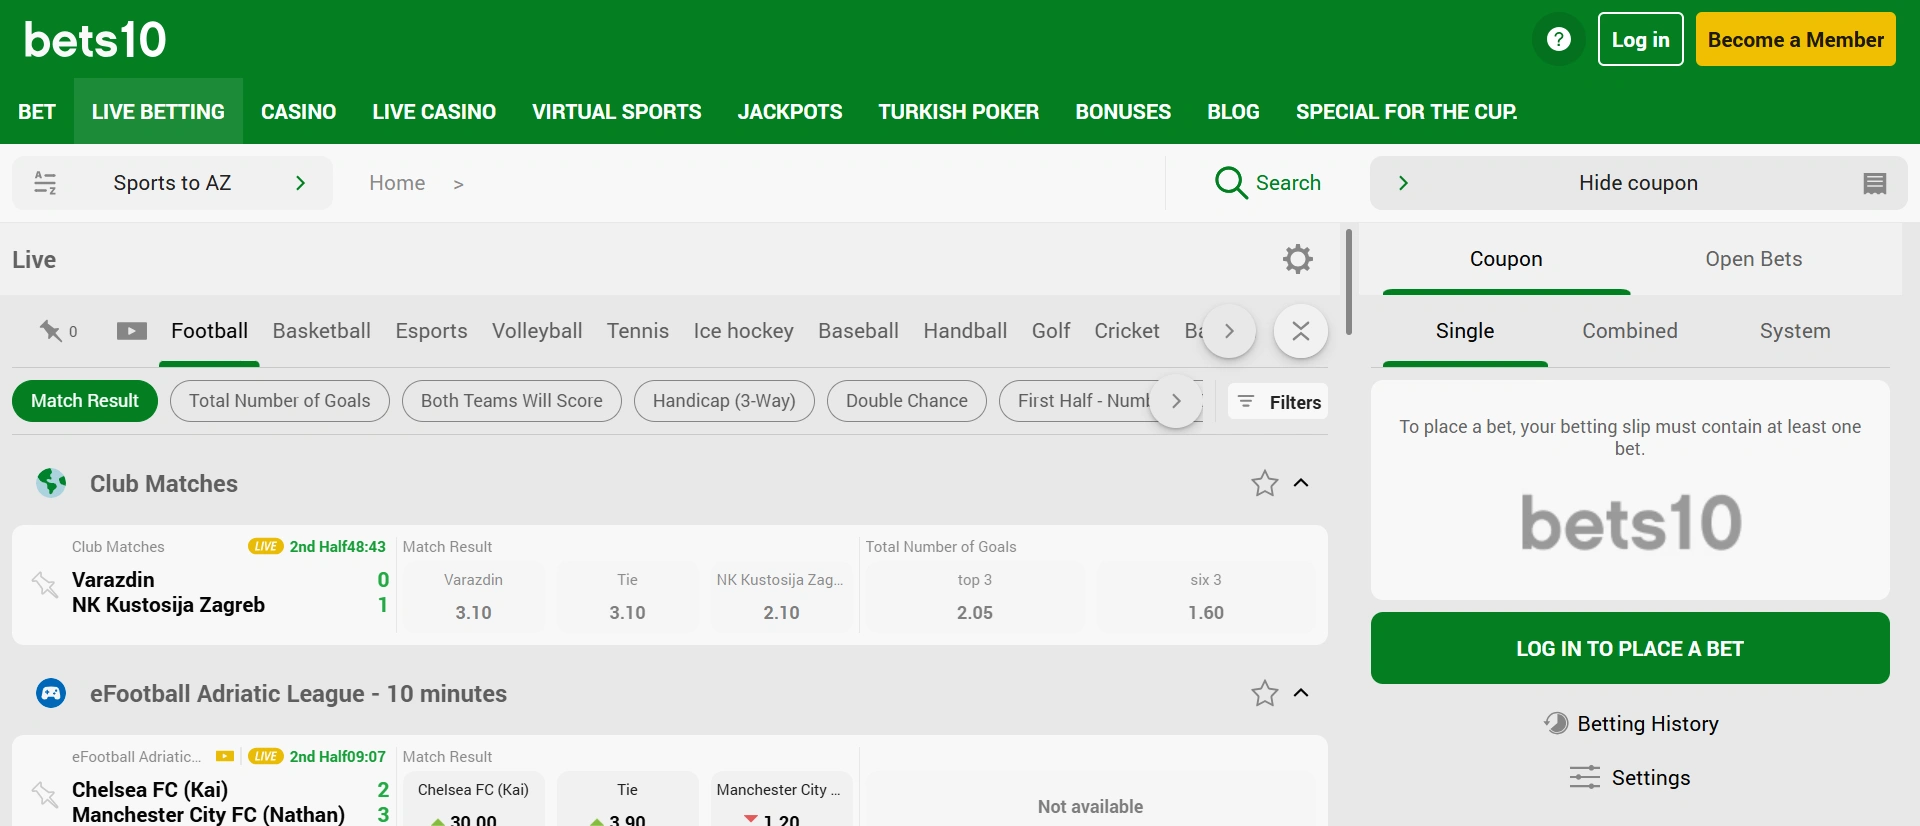Switch to the Cricket tab
The height and width of the screenshot is (826, 1920).
(1127, 331)
